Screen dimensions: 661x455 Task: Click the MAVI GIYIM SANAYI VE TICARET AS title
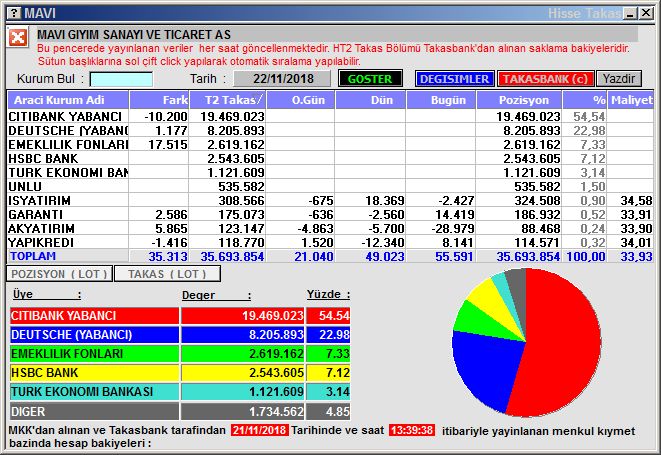(x=134, y=35)
